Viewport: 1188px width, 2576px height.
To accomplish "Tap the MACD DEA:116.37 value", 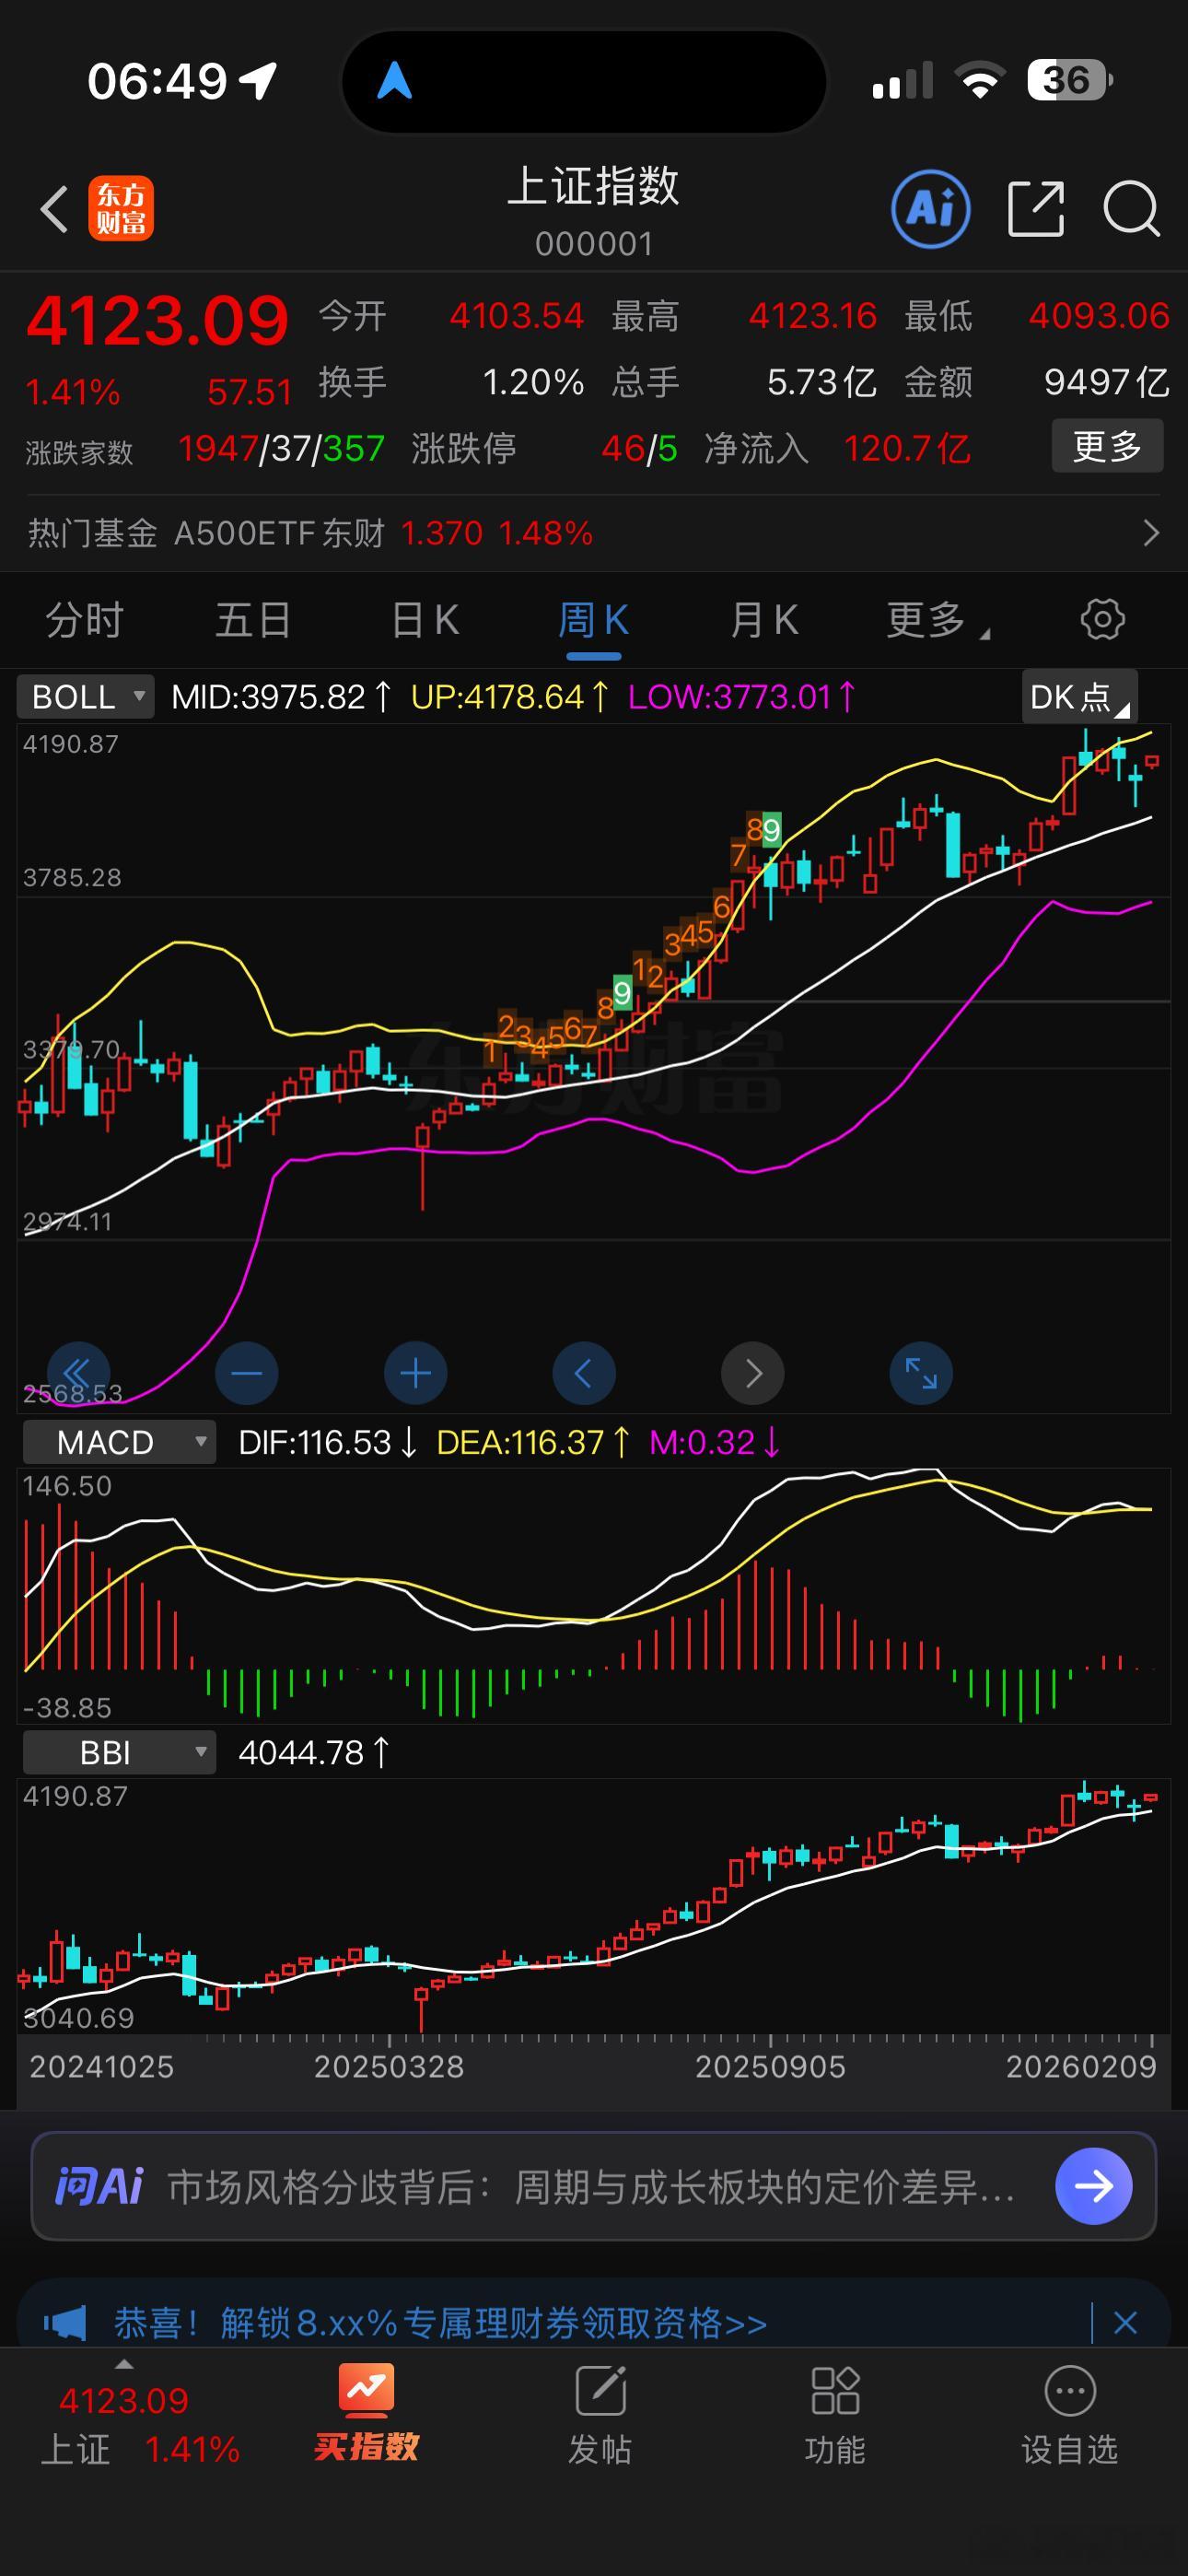I will (x=533, y=1442).
